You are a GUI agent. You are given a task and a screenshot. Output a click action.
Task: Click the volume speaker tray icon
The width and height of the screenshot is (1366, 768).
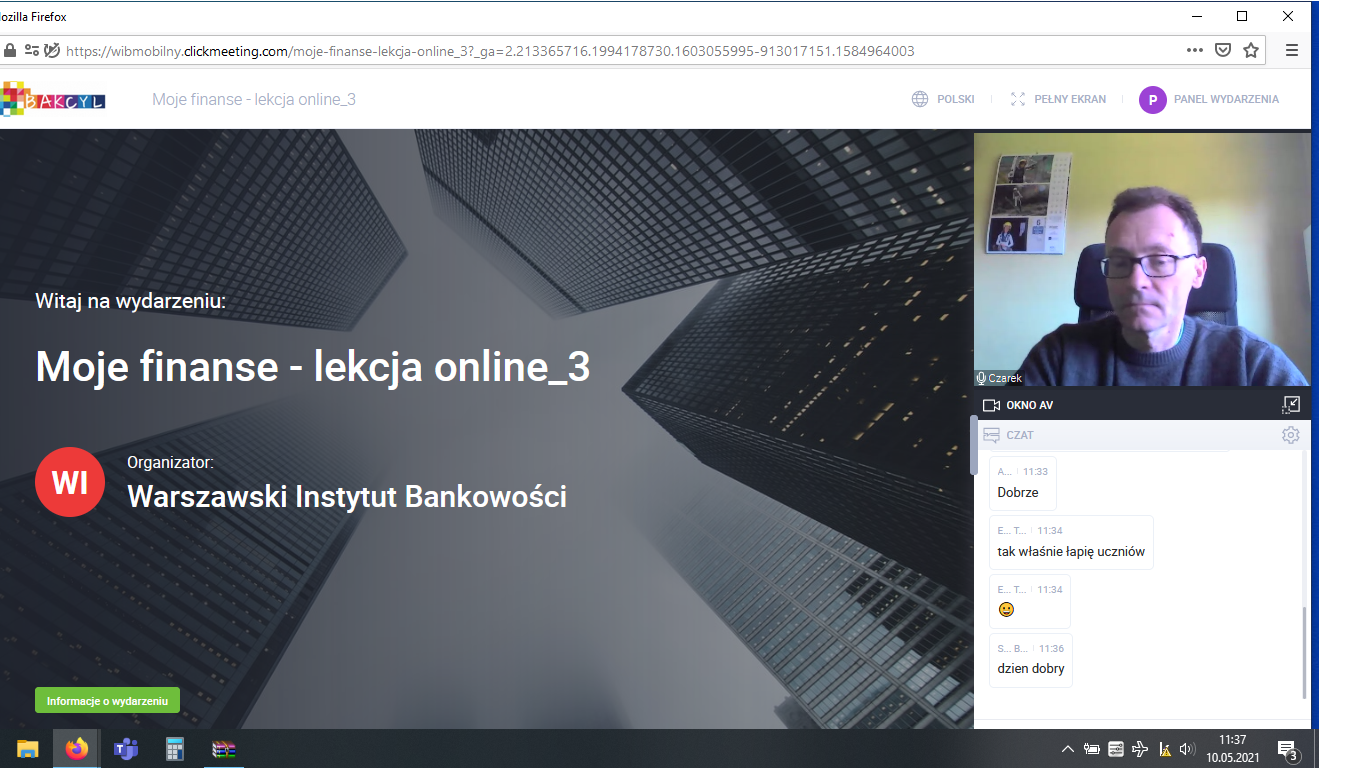1188,748
